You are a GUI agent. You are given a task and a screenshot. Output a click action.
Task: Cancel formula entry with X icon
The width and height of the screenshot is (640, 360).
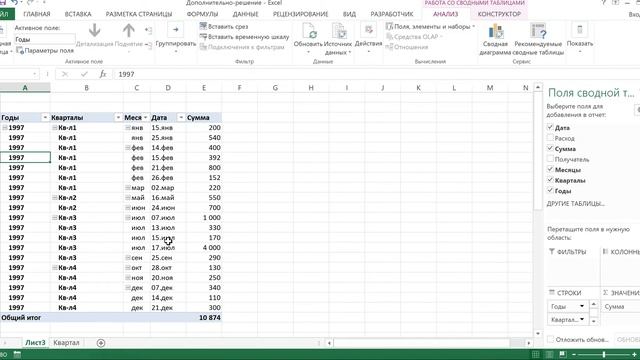pos(64,74)
